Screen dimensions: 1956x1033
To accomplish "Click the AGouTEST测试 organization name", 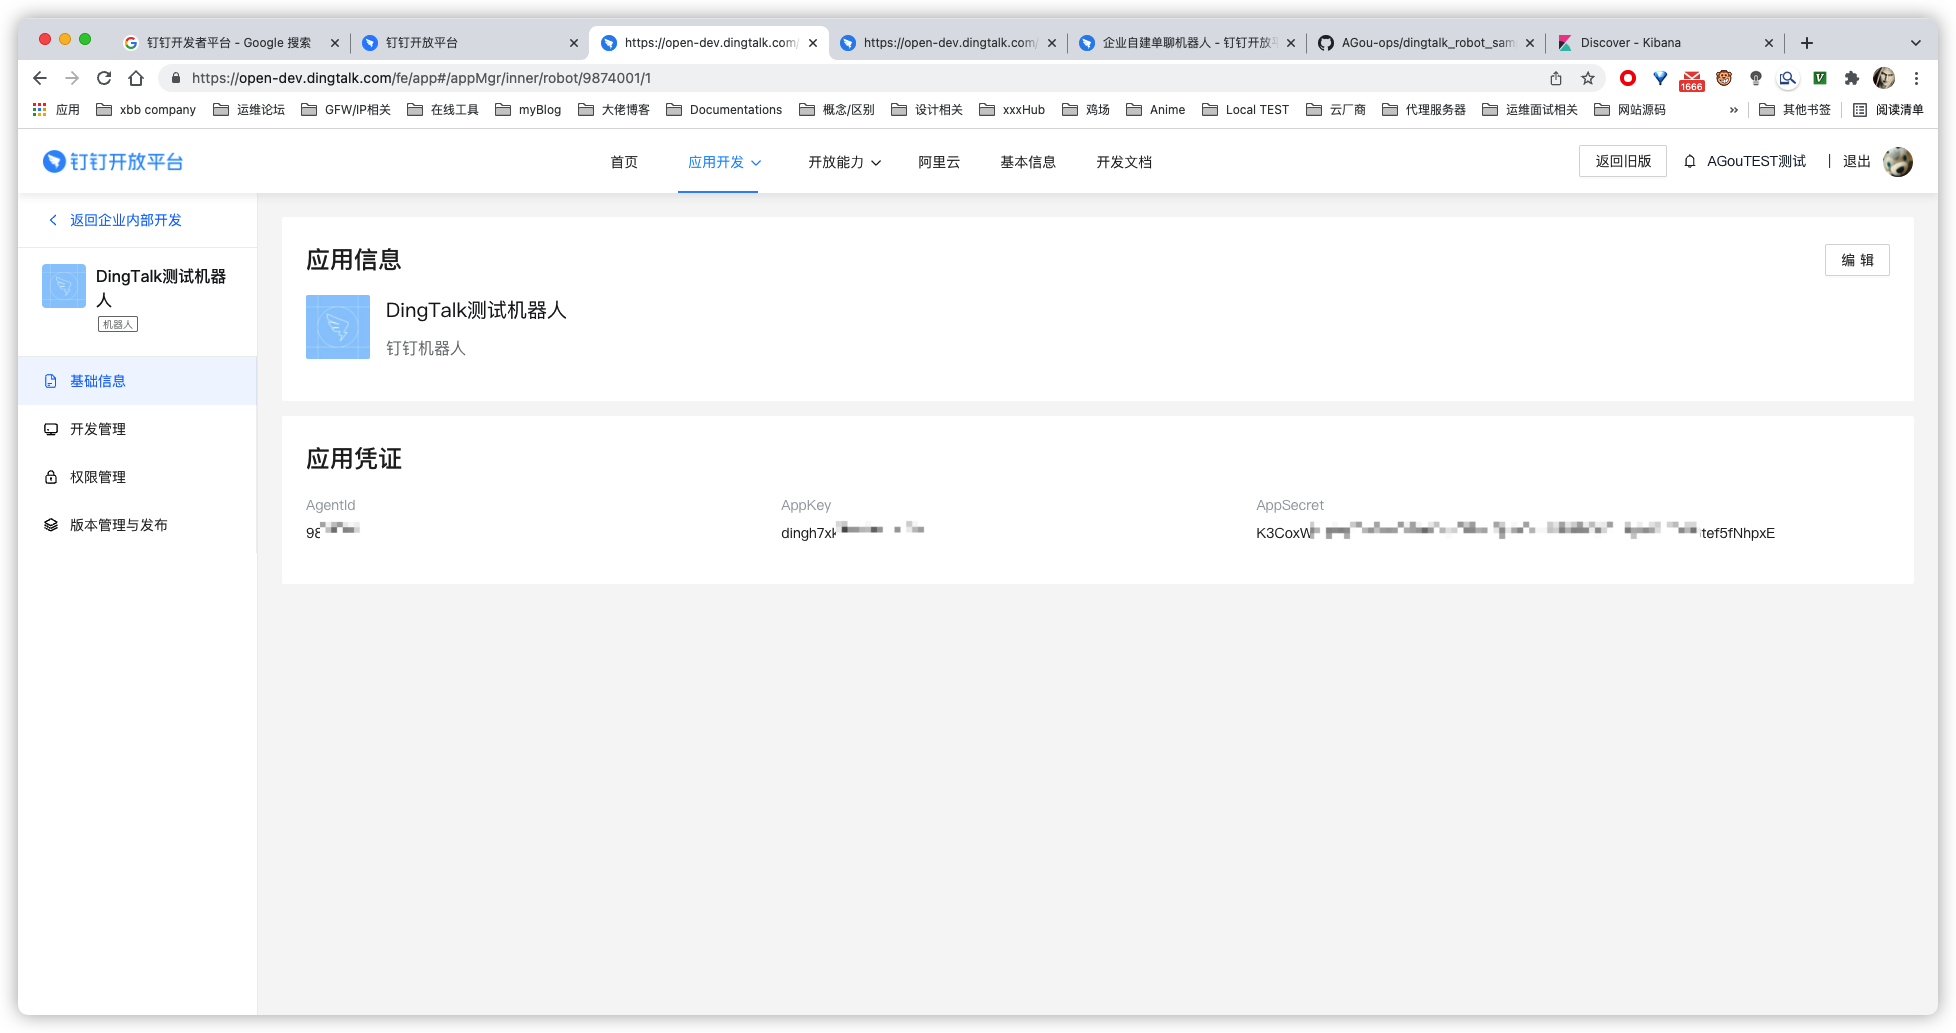I will pyautogui.click(x=1757, y=161).
